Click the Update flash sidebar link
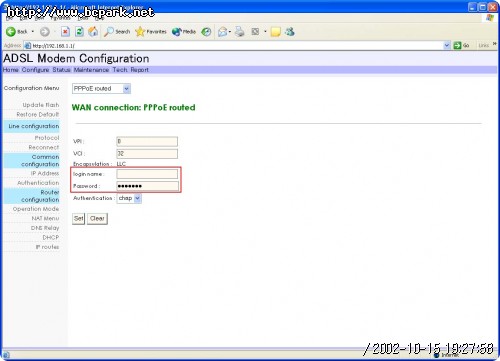This screenshot has height=361, width=500. click(x=41, y=105)
